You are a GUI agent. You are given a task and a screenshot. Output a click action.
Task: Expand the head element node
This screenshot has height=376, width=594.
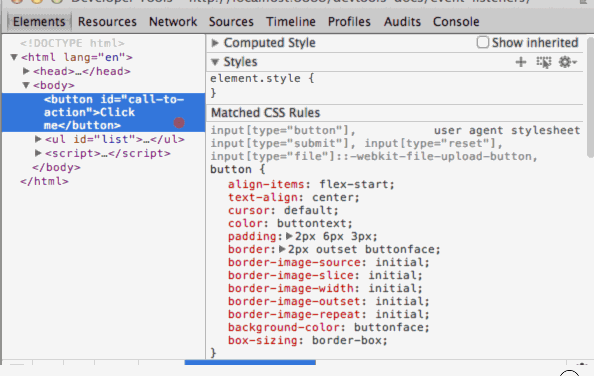26,71
